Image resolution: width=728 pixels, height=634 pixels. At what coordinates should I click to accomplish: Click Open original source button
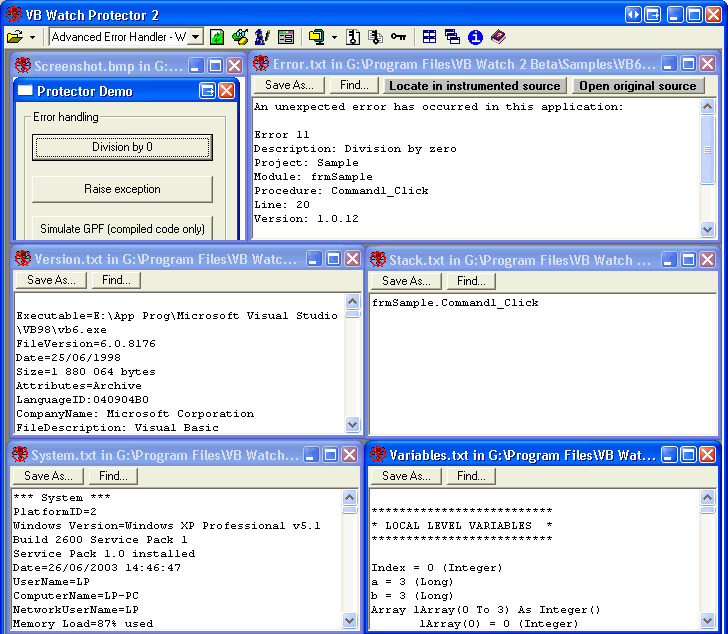637,85
